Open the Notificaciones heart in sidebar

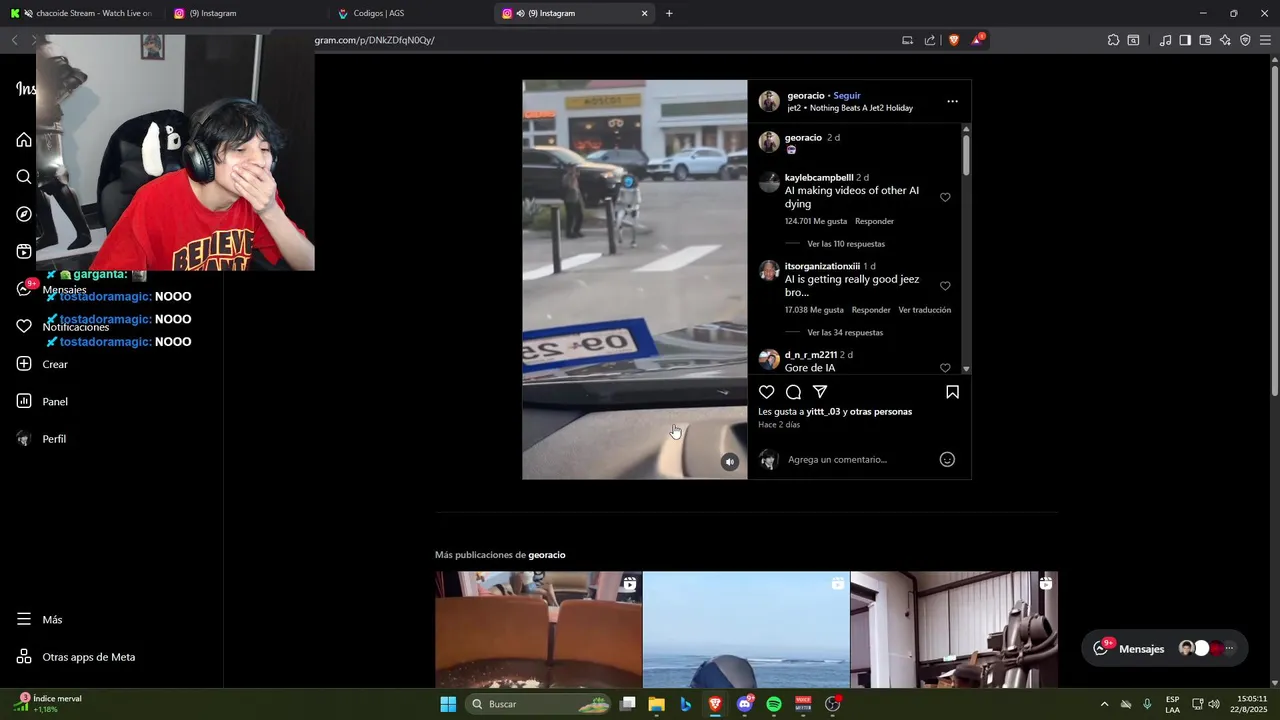[24, 326]
